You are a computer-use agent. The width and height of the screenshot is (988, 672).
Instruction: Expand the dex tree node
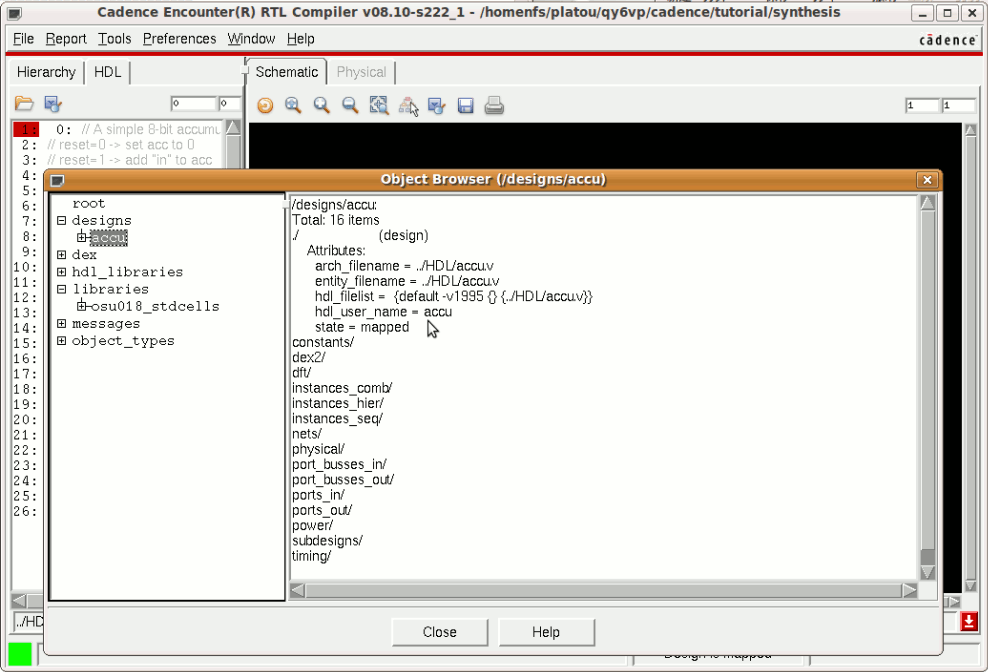coord(61,255)
